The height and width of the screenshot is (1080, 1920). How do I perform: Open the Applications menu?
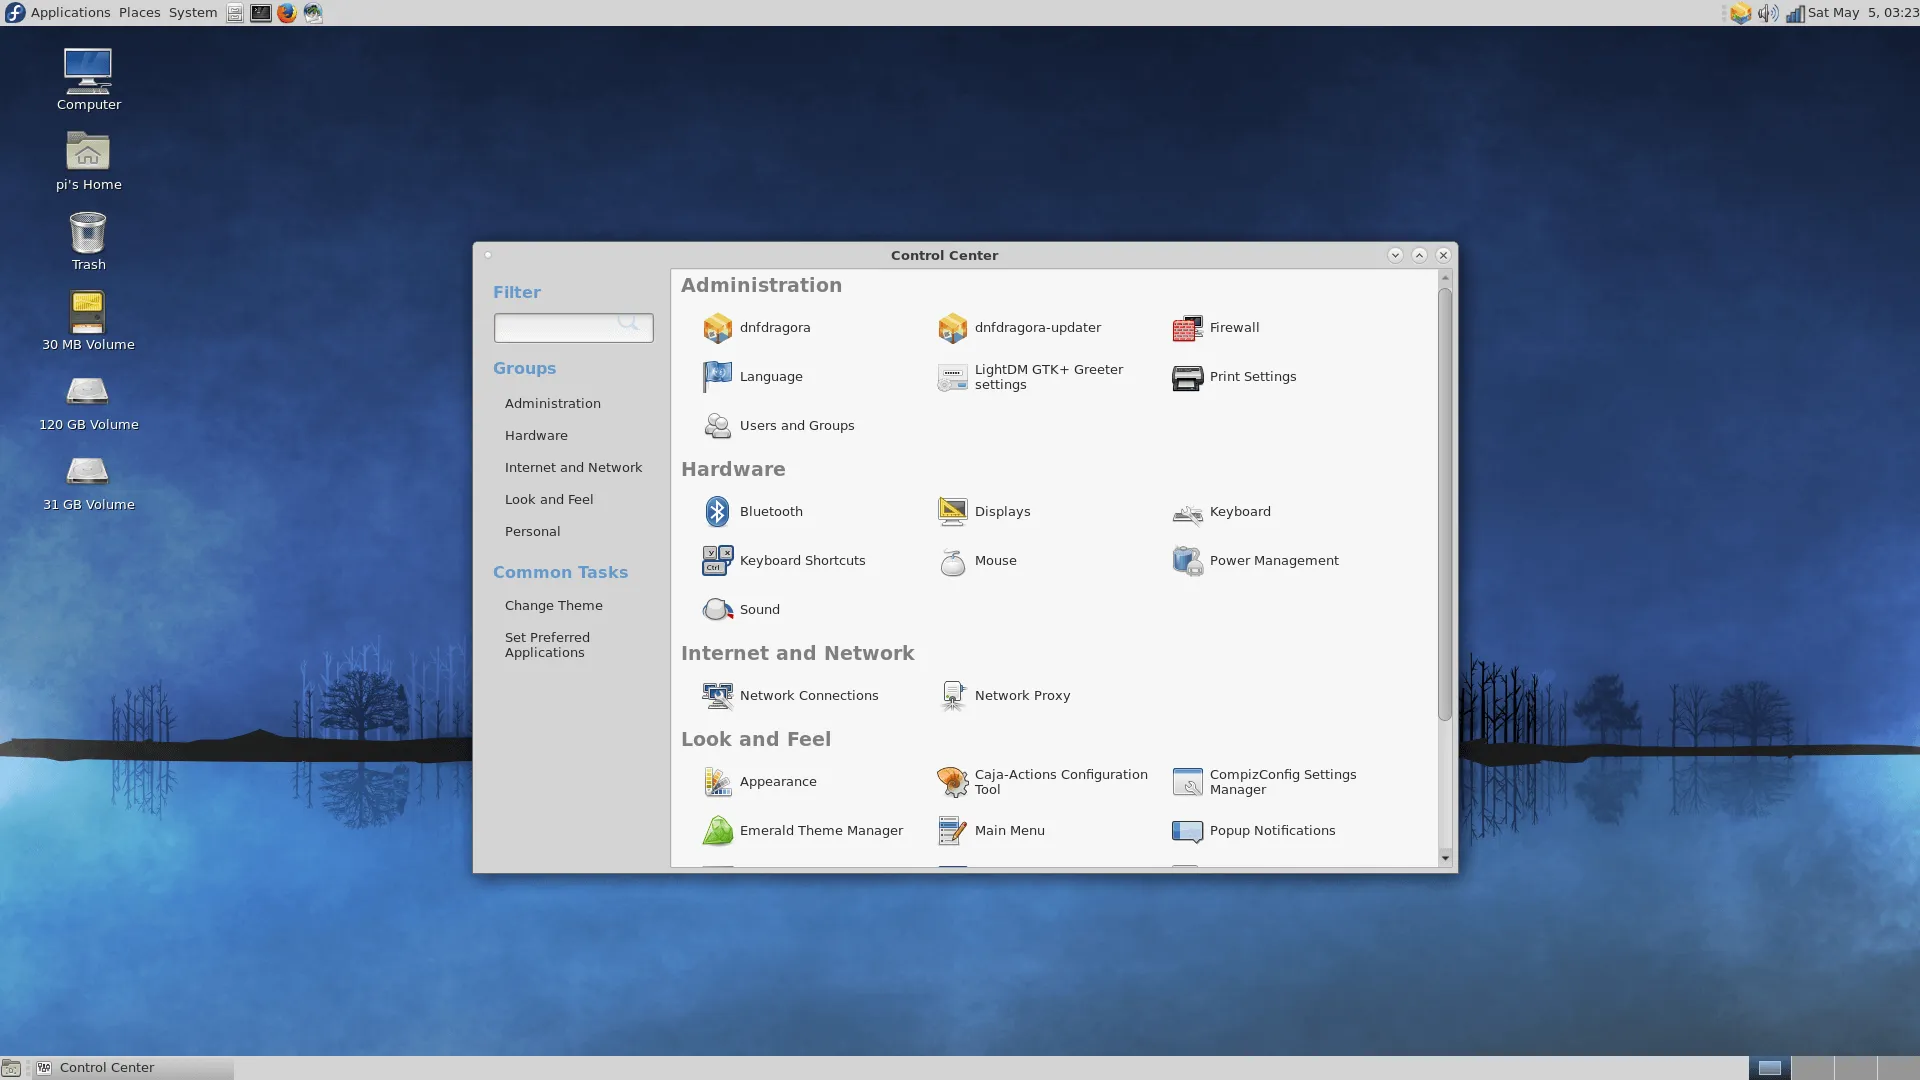point(69,13)
